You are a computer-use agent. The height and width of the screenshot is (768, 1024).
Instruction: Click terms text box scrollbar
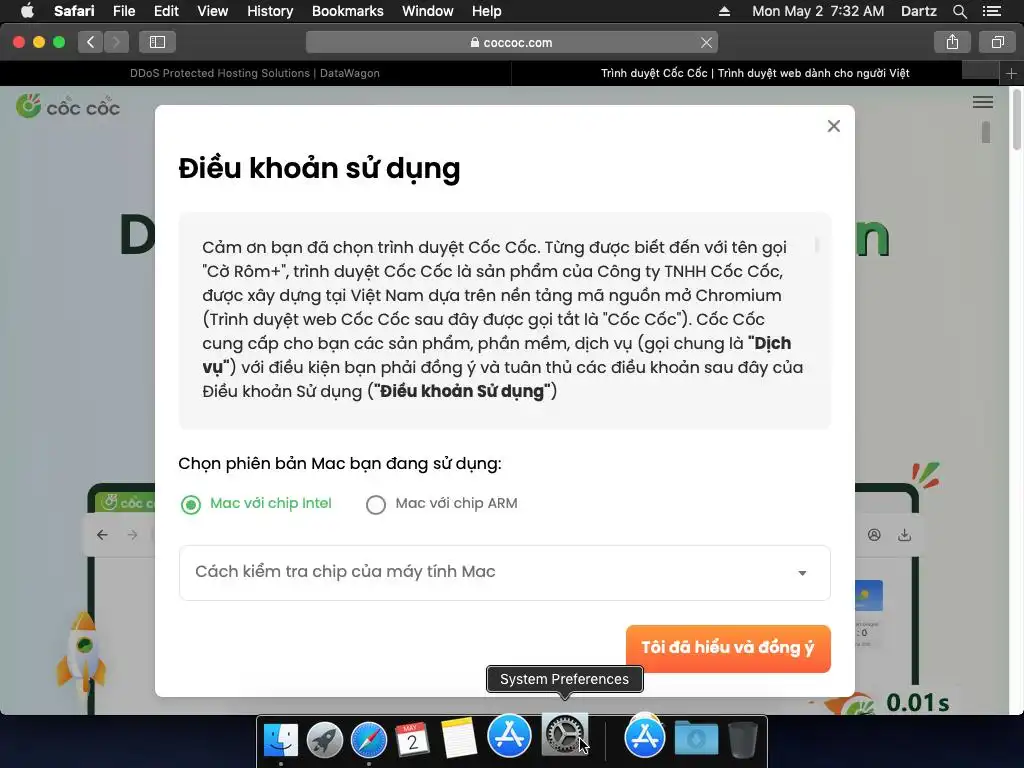(816, 246)
